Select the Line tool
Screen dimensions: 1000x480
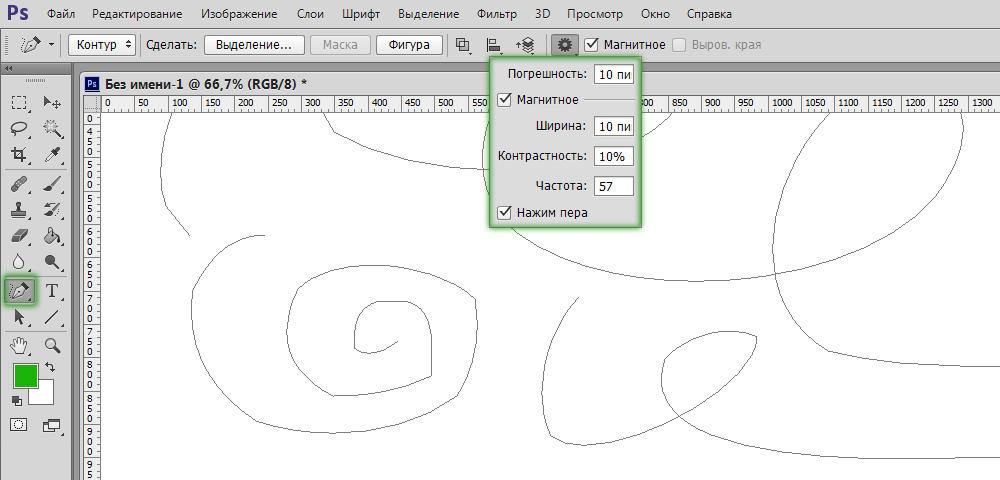[52, 317]
